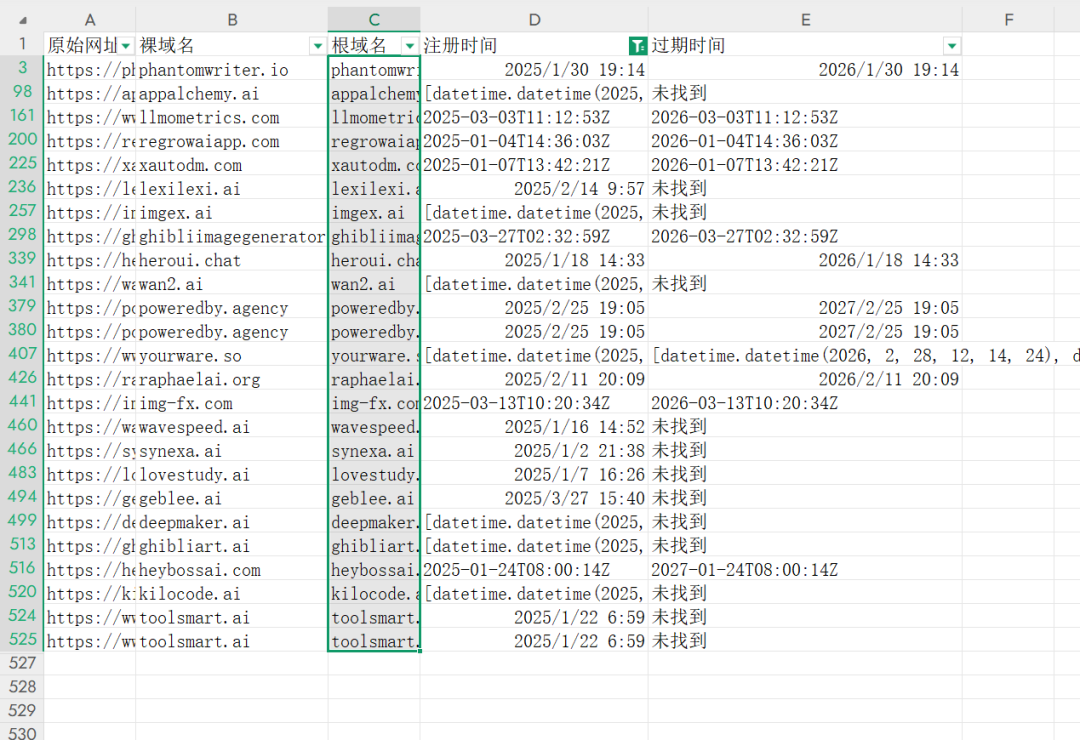This screenshot has width=1080, height=740.
Task: Click registration time 2025/2/14 9:57
Action: [534, 189]
